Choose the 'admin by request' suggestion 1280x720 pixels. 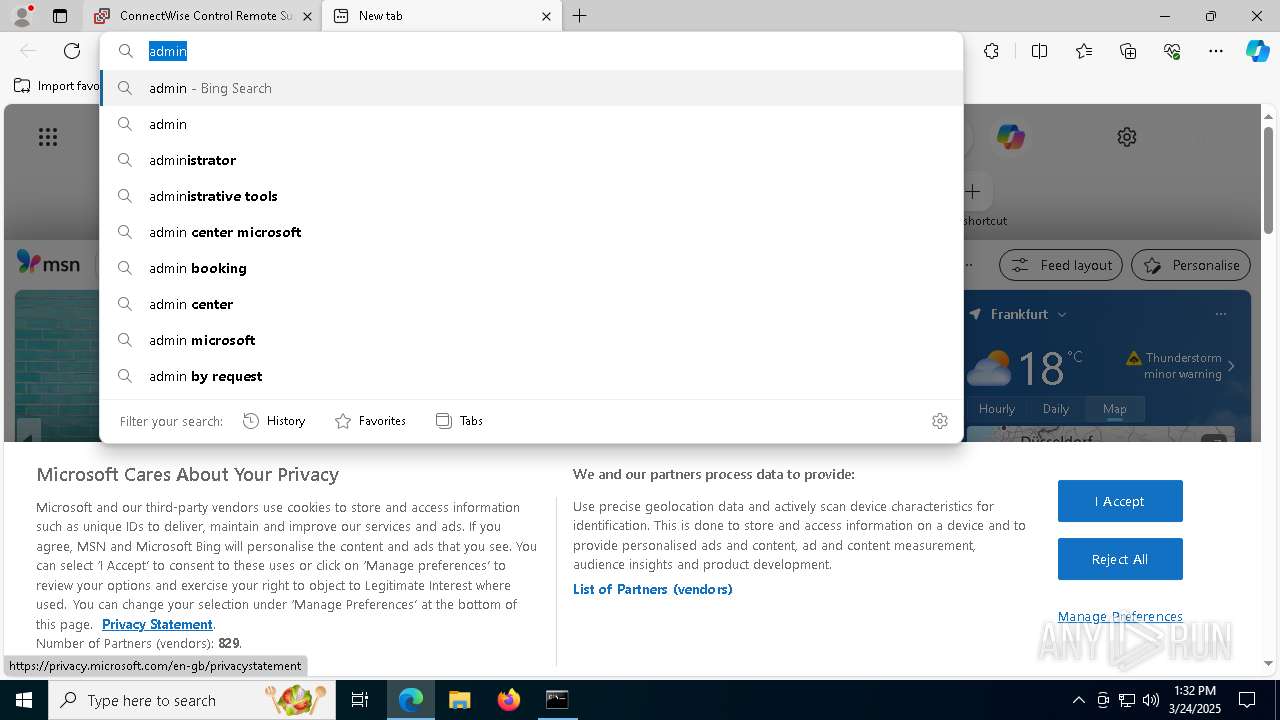point(531,376)
